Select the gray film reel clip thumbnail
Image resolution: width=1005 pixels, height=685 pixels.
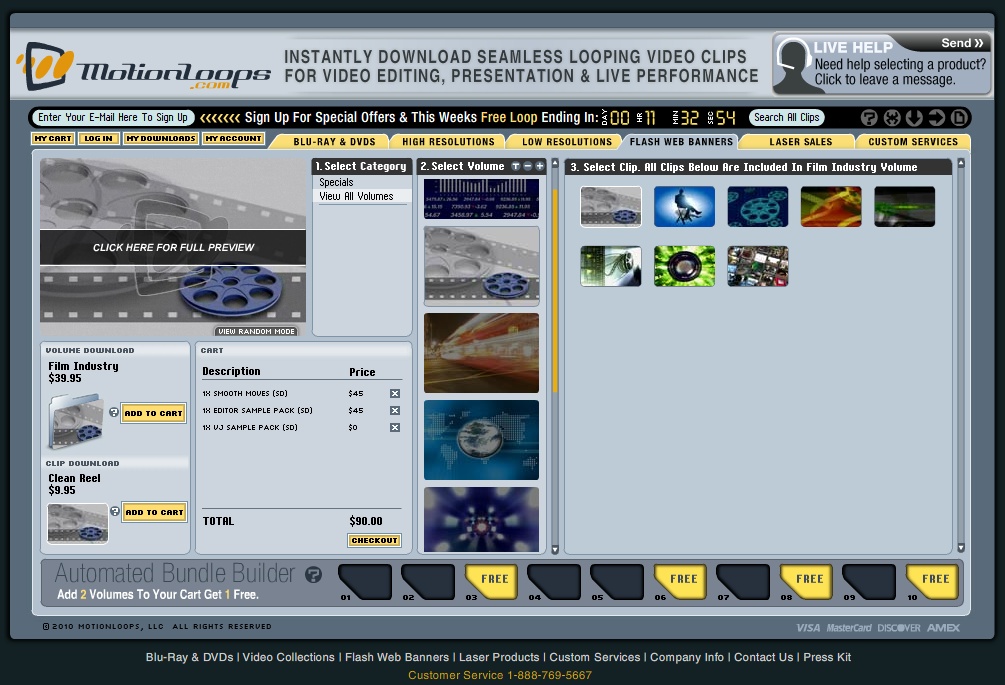point(611,206)
